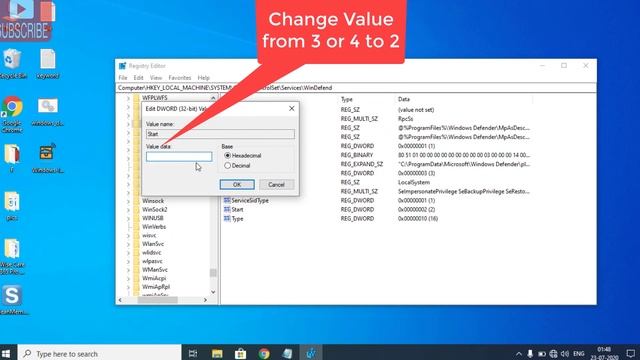The image size is (640, 360).
Task: Click the Data column header
Action: pos(404,99)
